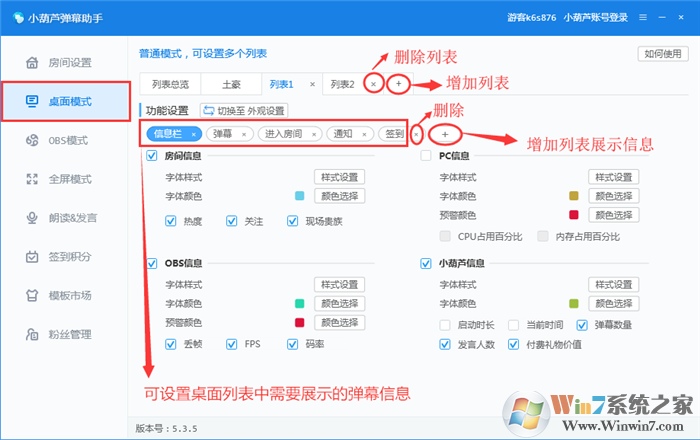Uncheck the FPS checkbox

[231, 344]
